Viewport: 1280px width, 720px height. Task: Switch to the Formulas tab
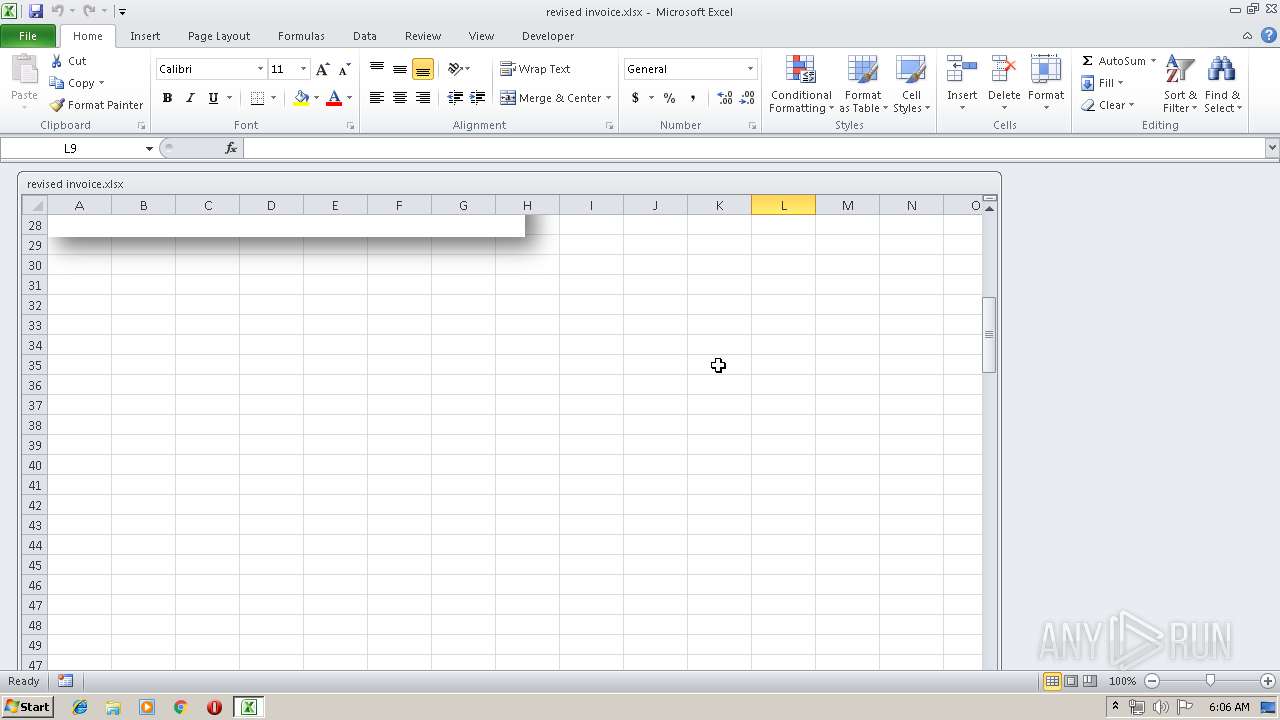click(301, 36)
